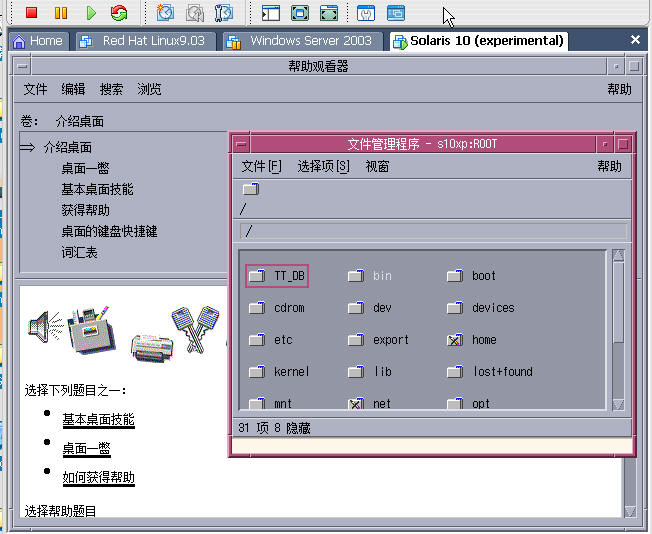Screen dimensions: 652x534
Task: Start the VM with the green play icon
Action: click(91, 13)
